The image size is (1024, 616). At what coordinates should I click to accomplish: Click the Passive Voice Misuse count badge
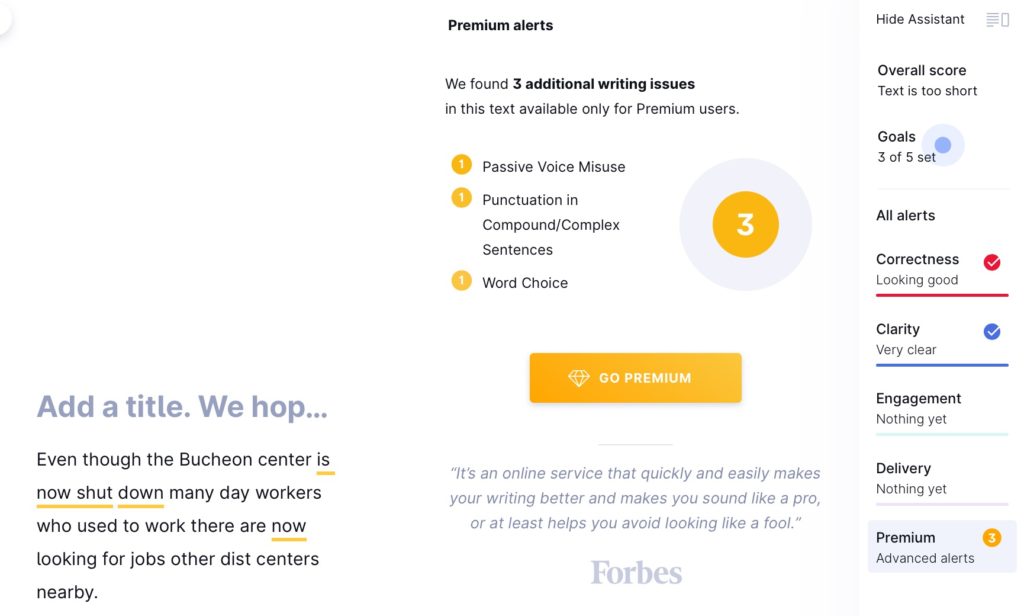click(x=461, y=165)
